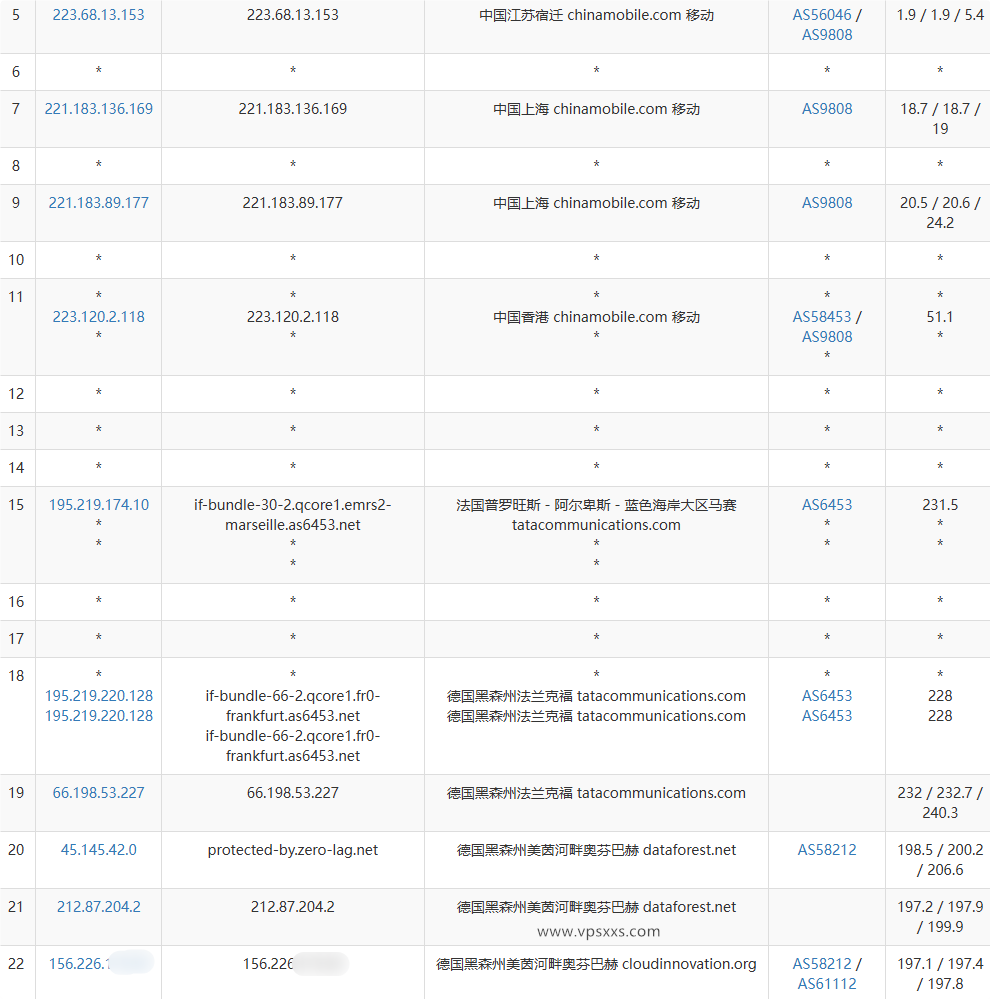Click IP link 195.219.174.10 on hop 15
This screenshot has height=999, width=990.
coord(97,505)
